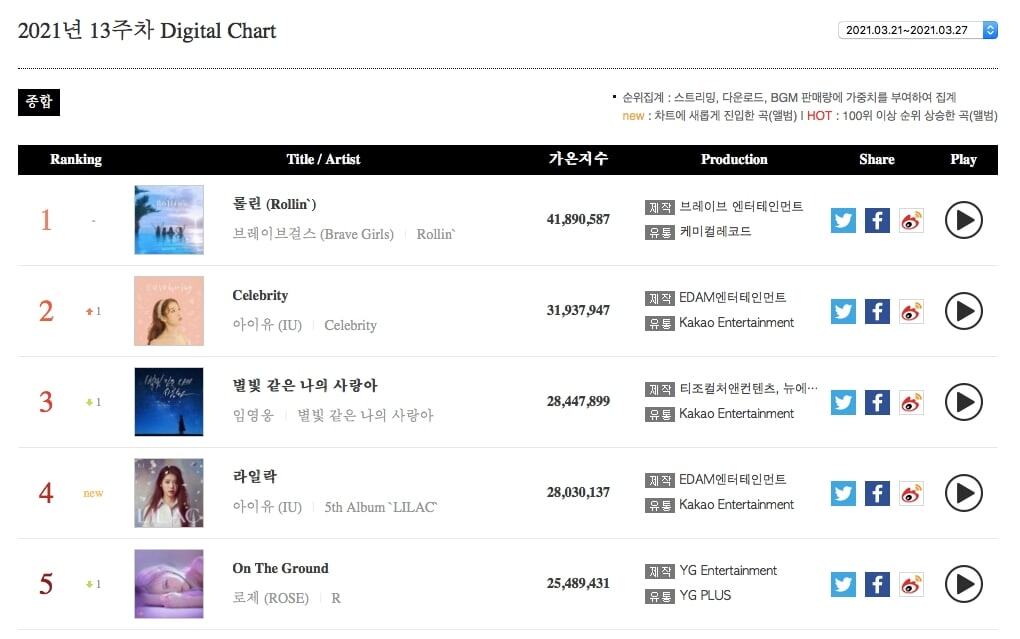The height and width of the screenshot is (639, 1020).
Task: Select the 종합 tab
Action: [x=39, y=102]
